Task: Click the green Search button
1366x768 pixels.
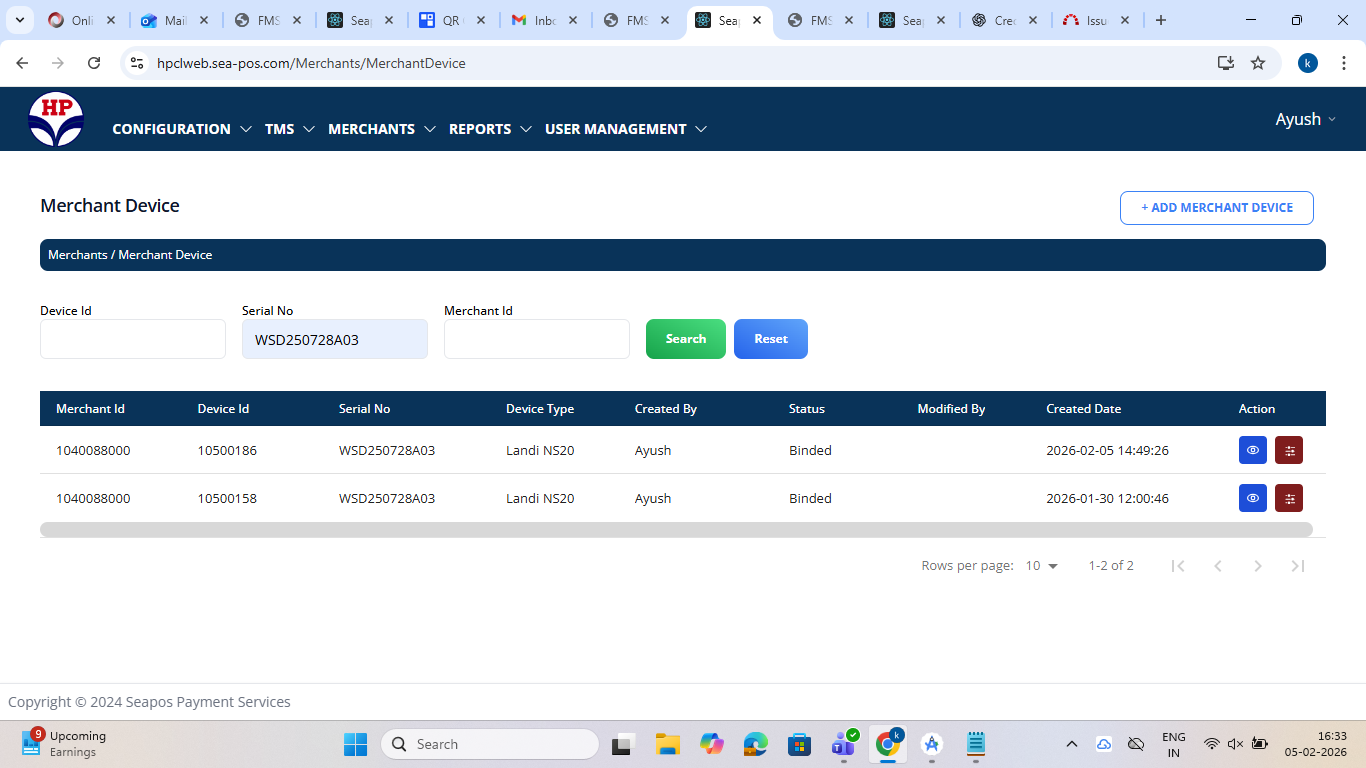Action: (685, 339)
